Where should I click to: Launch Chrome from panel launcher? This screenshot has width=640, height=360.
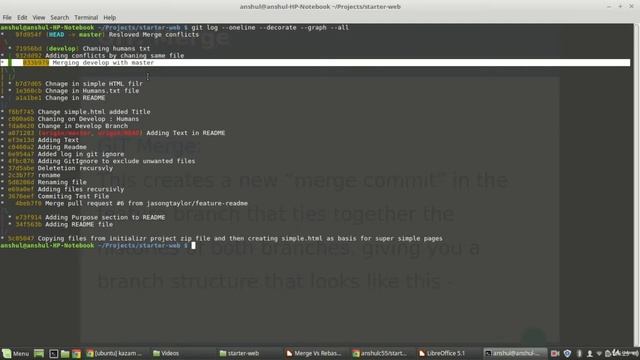(76, 353)
